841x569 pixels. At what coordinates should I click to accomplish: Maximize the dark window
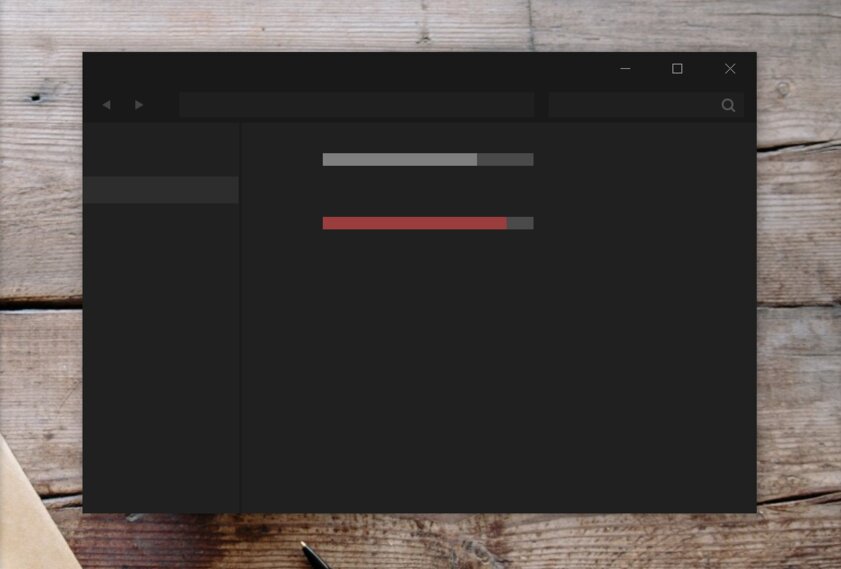click(x=677, y=69)
